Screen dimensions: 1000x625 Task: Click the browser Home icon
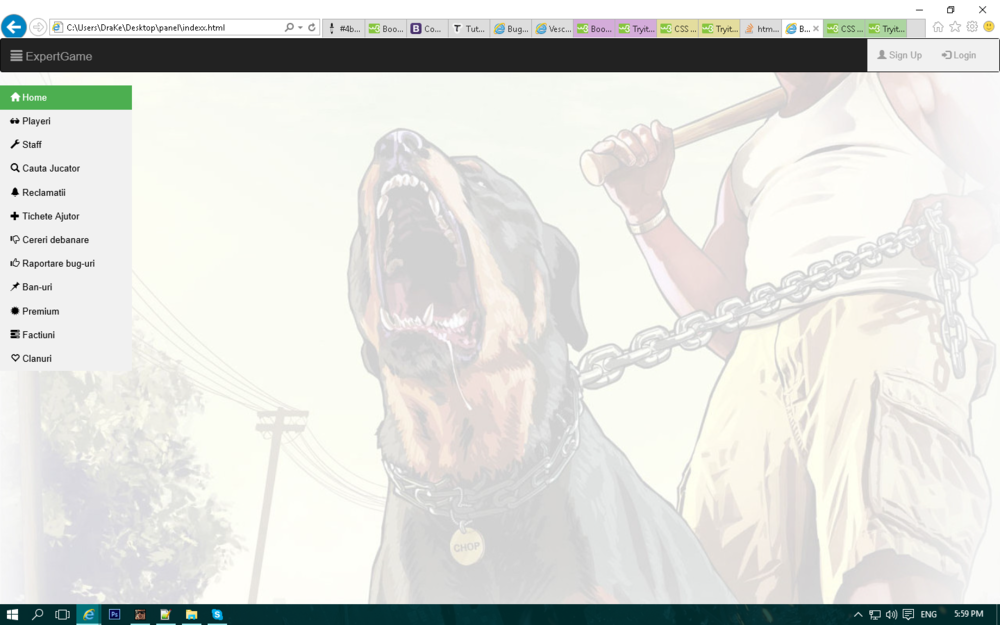point(938,27)
